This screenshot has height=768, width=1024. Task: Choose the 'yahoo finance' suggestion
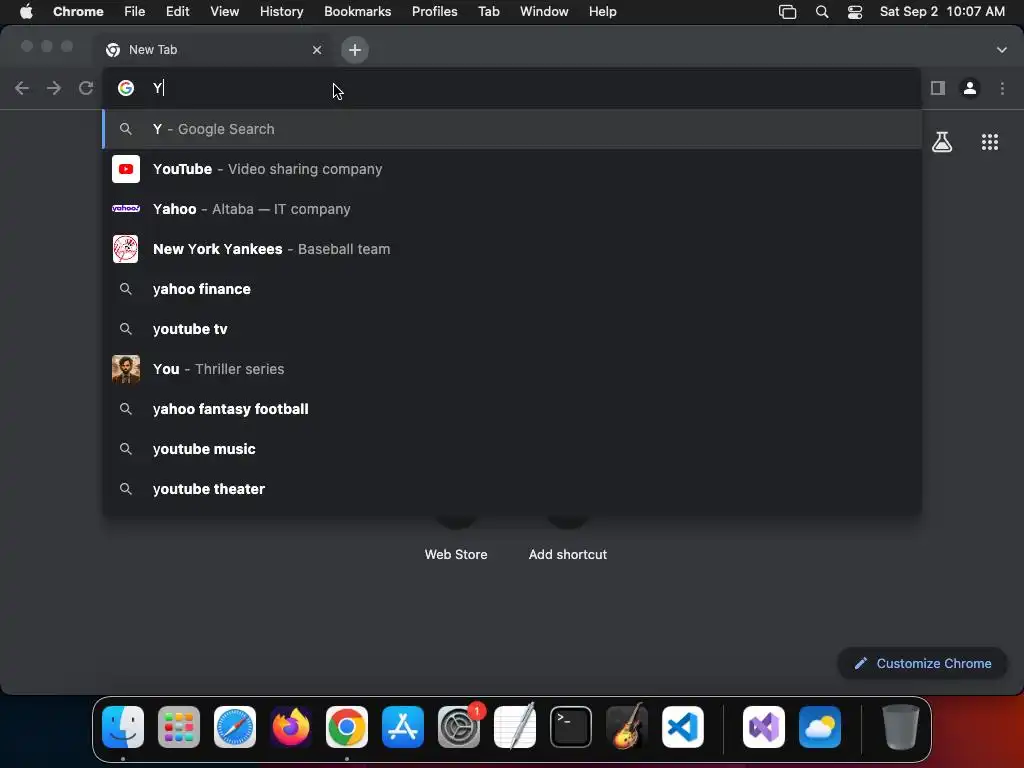click(x=512, y=289)
